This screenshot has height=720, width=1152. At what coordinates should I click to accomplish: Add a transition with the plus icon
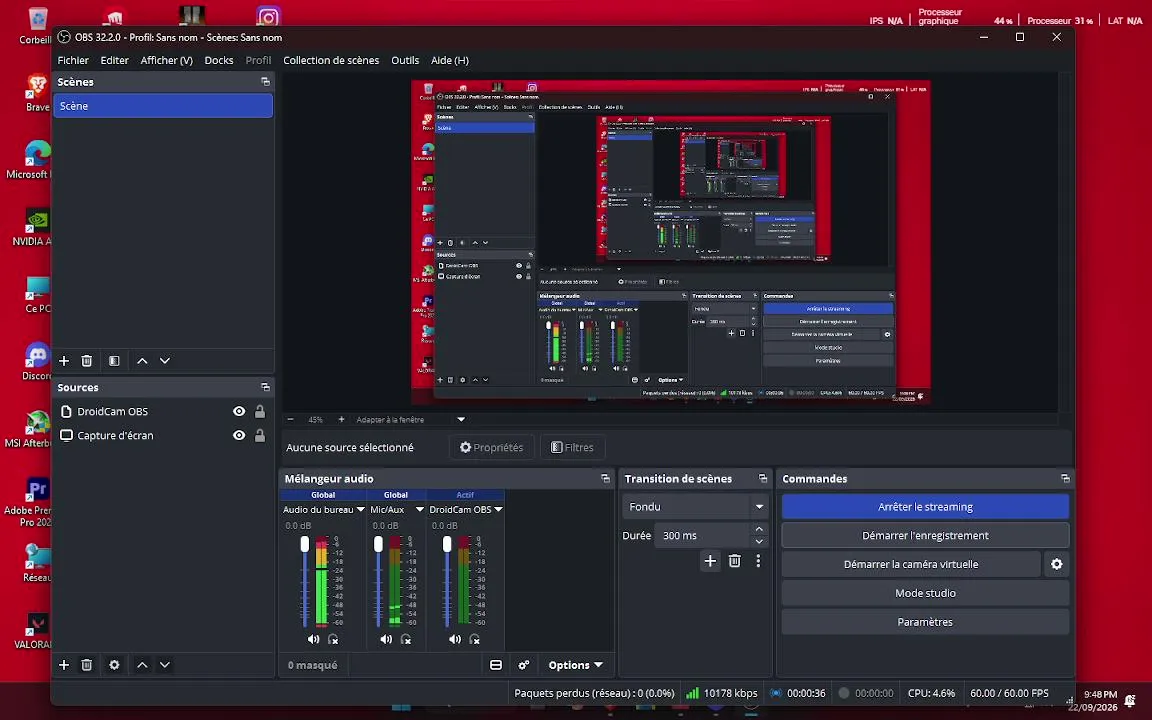pos(710,561)
